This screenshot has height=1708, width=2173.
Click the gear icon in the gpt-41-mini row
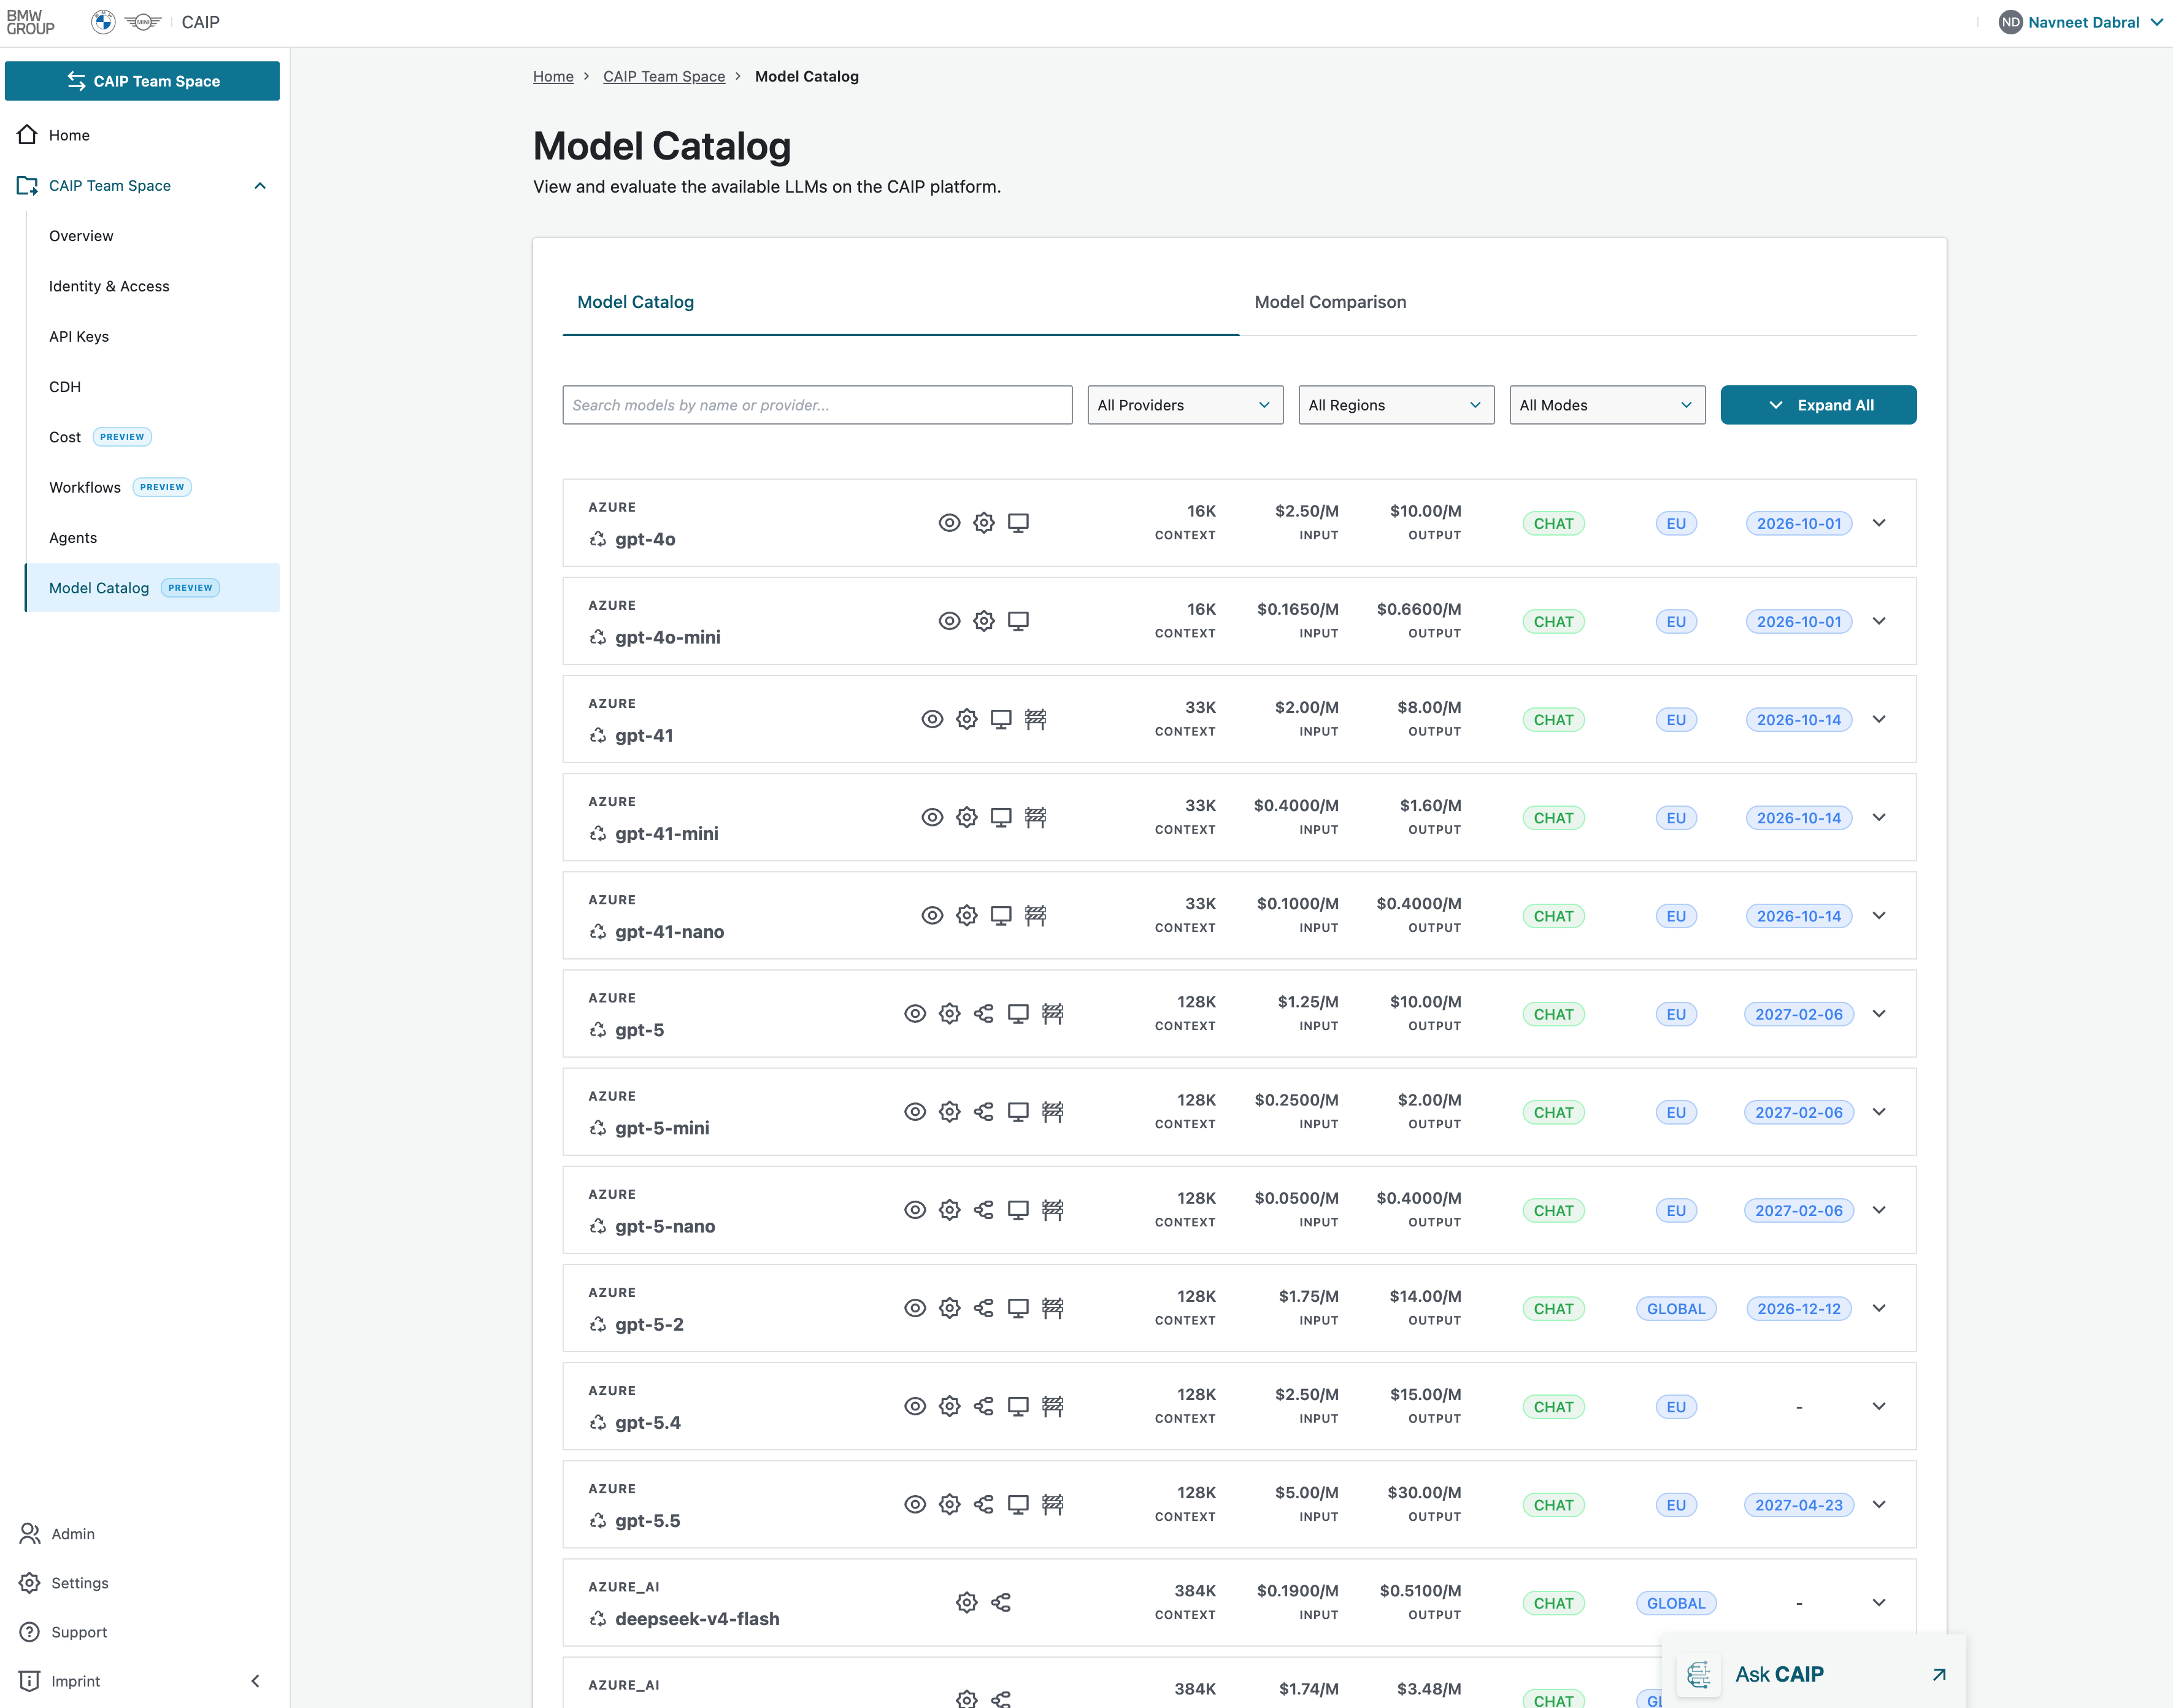(x=967, y=817)
